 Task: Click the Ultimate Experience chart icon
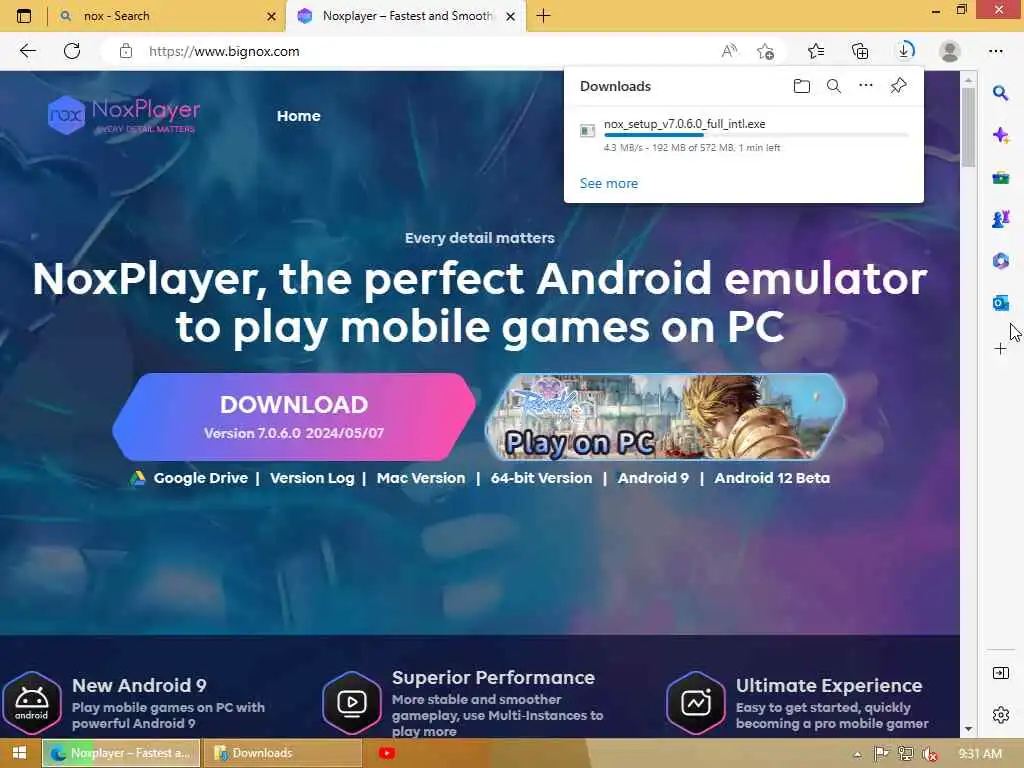coord(696,703)
